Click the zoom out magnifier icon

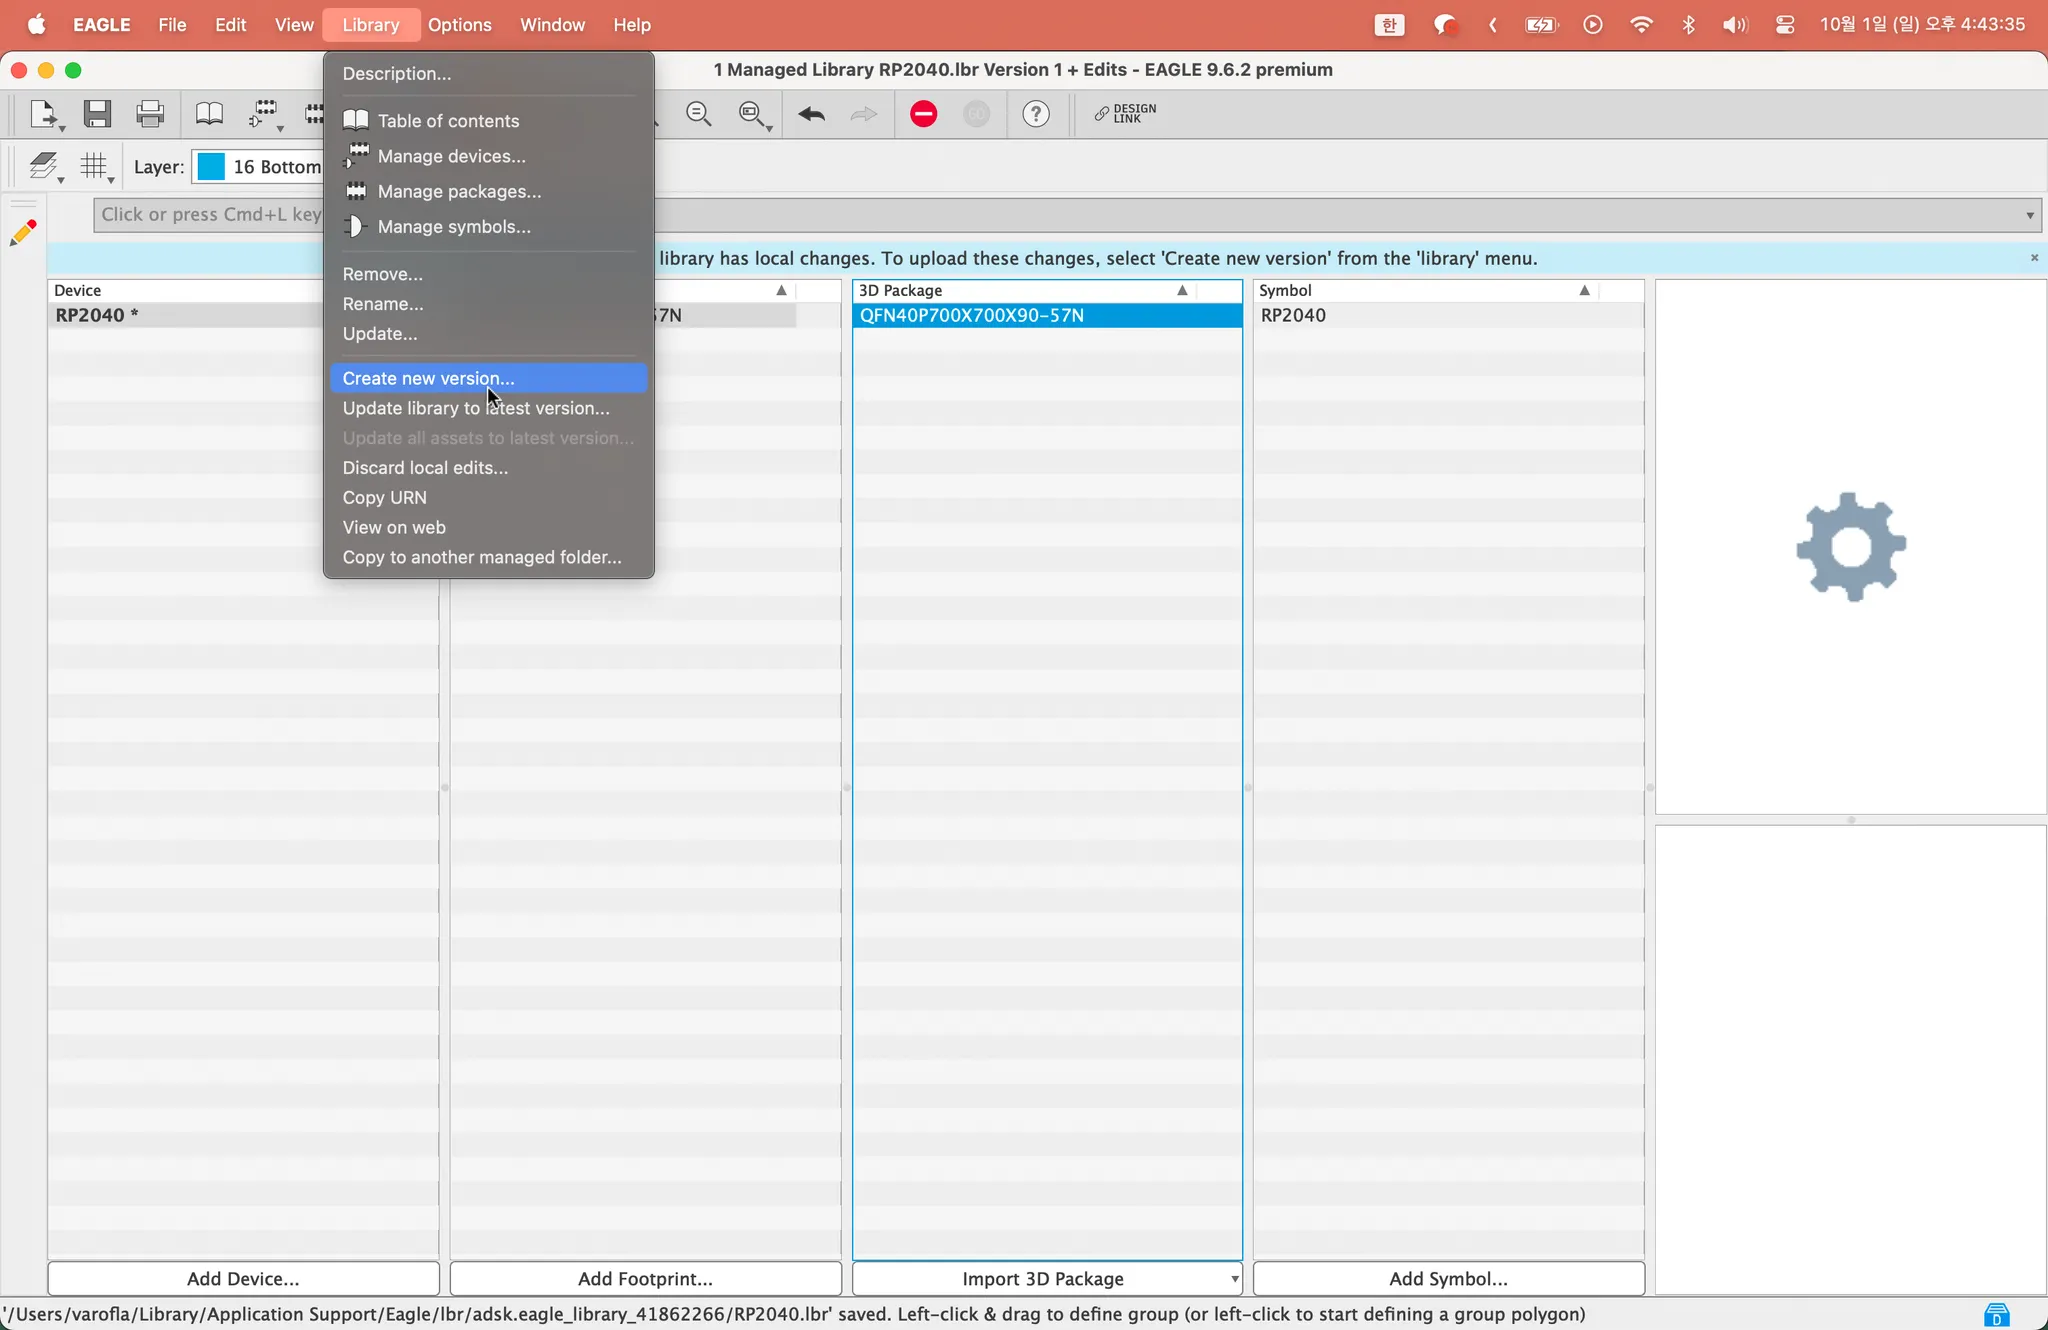(698, 114)
